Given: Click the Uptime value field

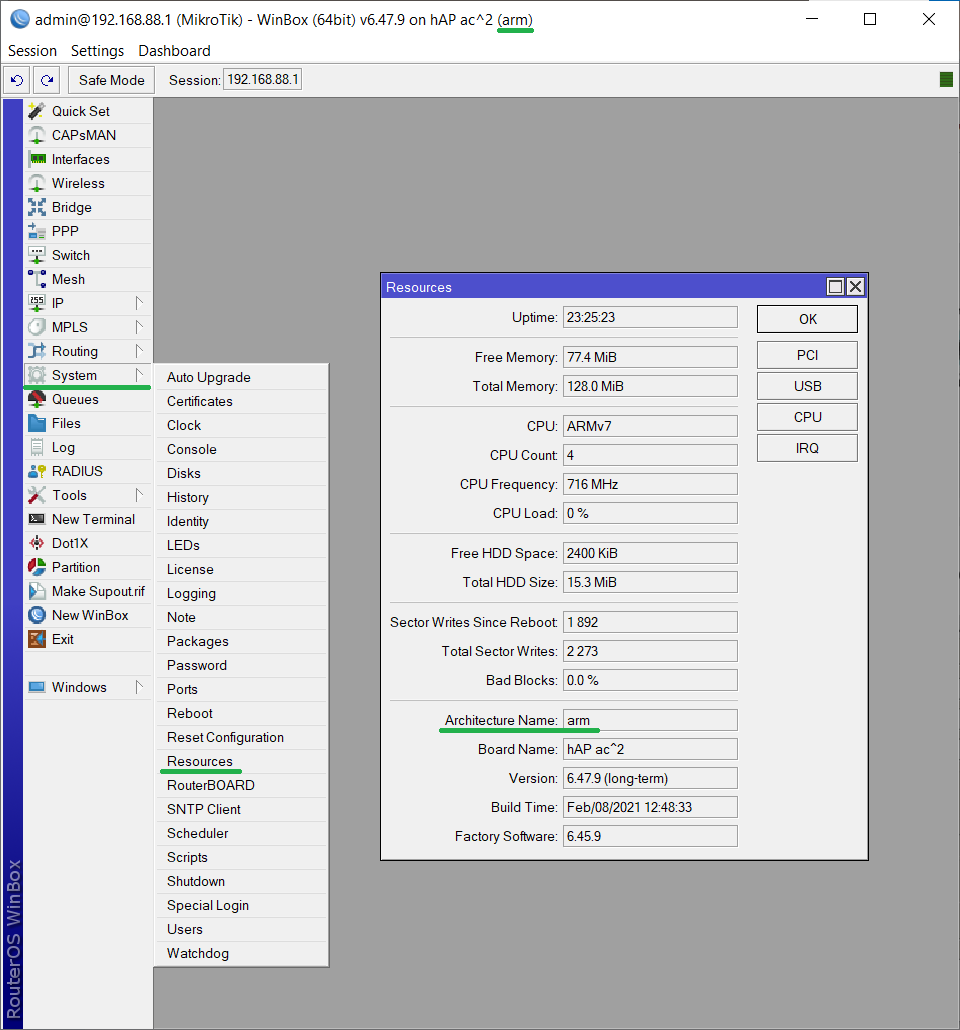Looking at the screenshot, I should 650,317.
